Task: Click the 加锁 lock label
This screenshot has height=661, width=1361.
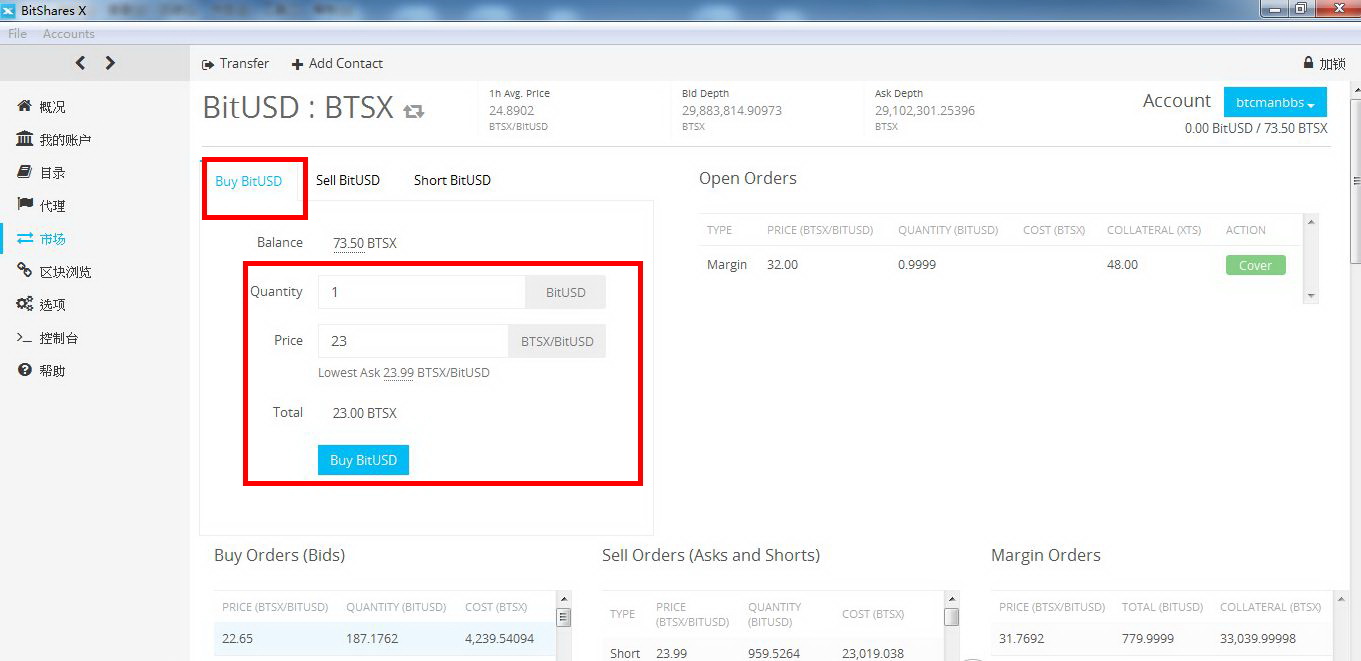Action: 1332,63
